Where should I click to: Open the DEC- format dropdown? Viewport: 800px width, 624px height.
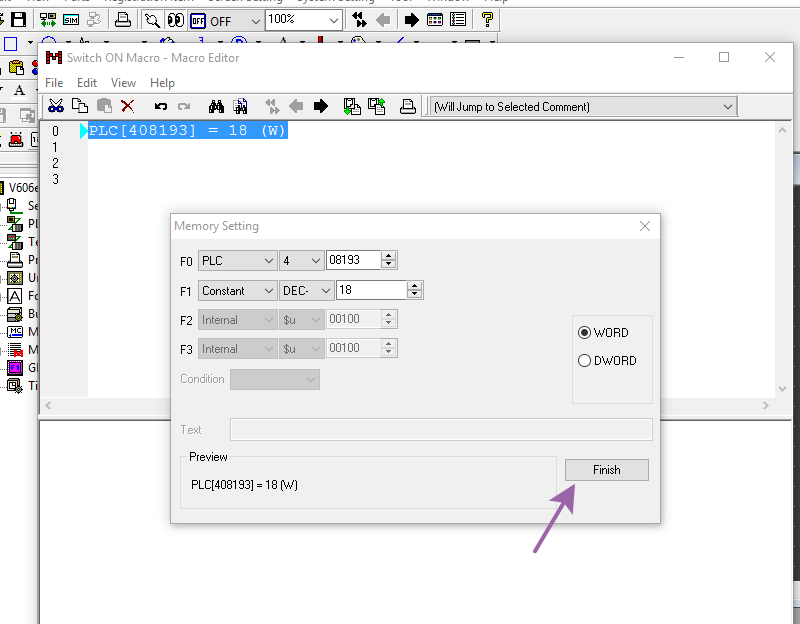(x=306, y=290)
